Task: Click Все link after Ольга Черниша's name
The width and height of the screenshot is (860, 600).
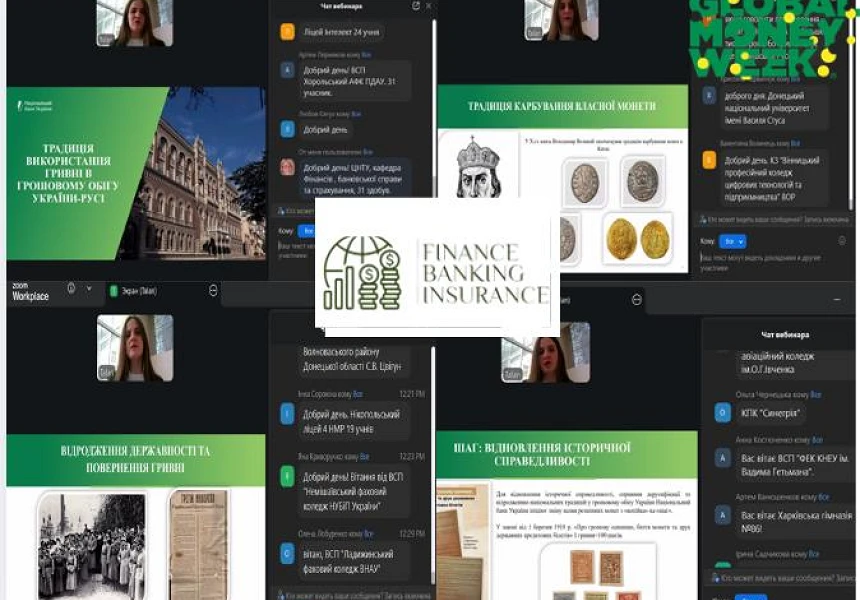Action: point(816,395)
